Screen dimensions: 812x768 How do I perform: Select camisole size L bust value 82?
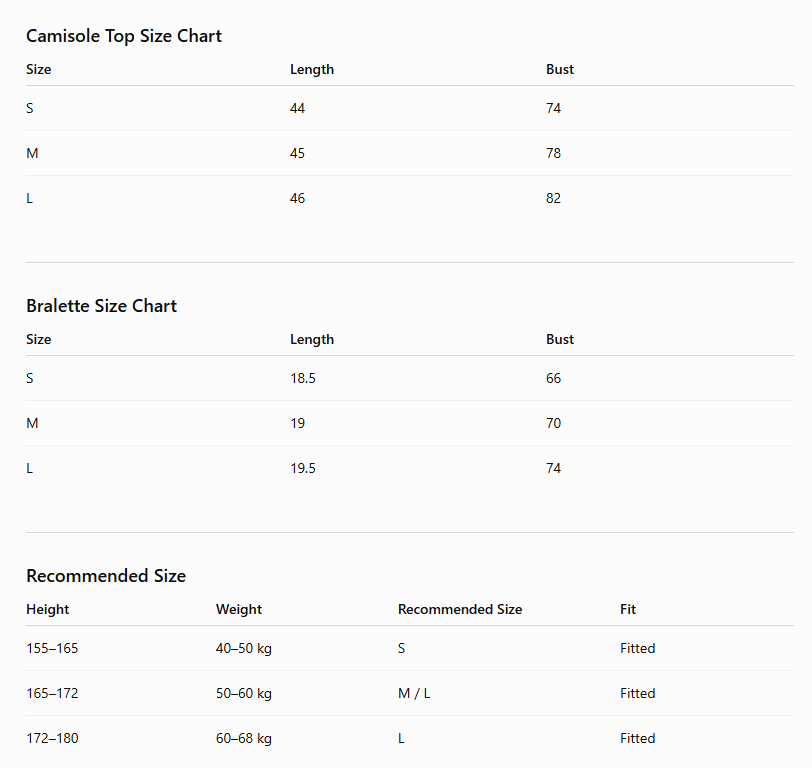[x=553, y=198]
